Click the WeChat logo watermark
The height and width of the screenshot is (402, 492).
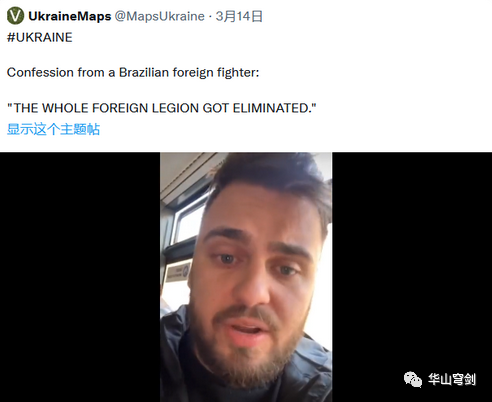pyautogui.click(x=413, y=379)
